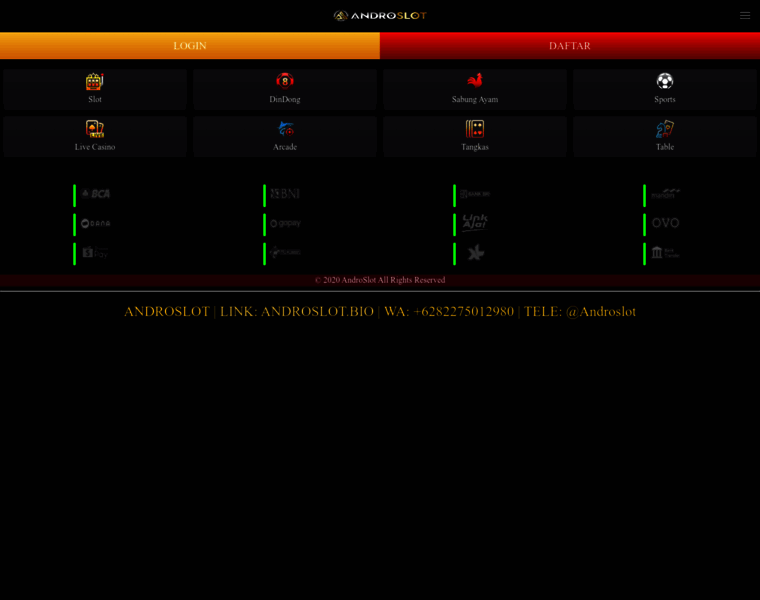Select the BCA bank logo
The height and width of the screenshot is (600, 760).
coord(96,194)
